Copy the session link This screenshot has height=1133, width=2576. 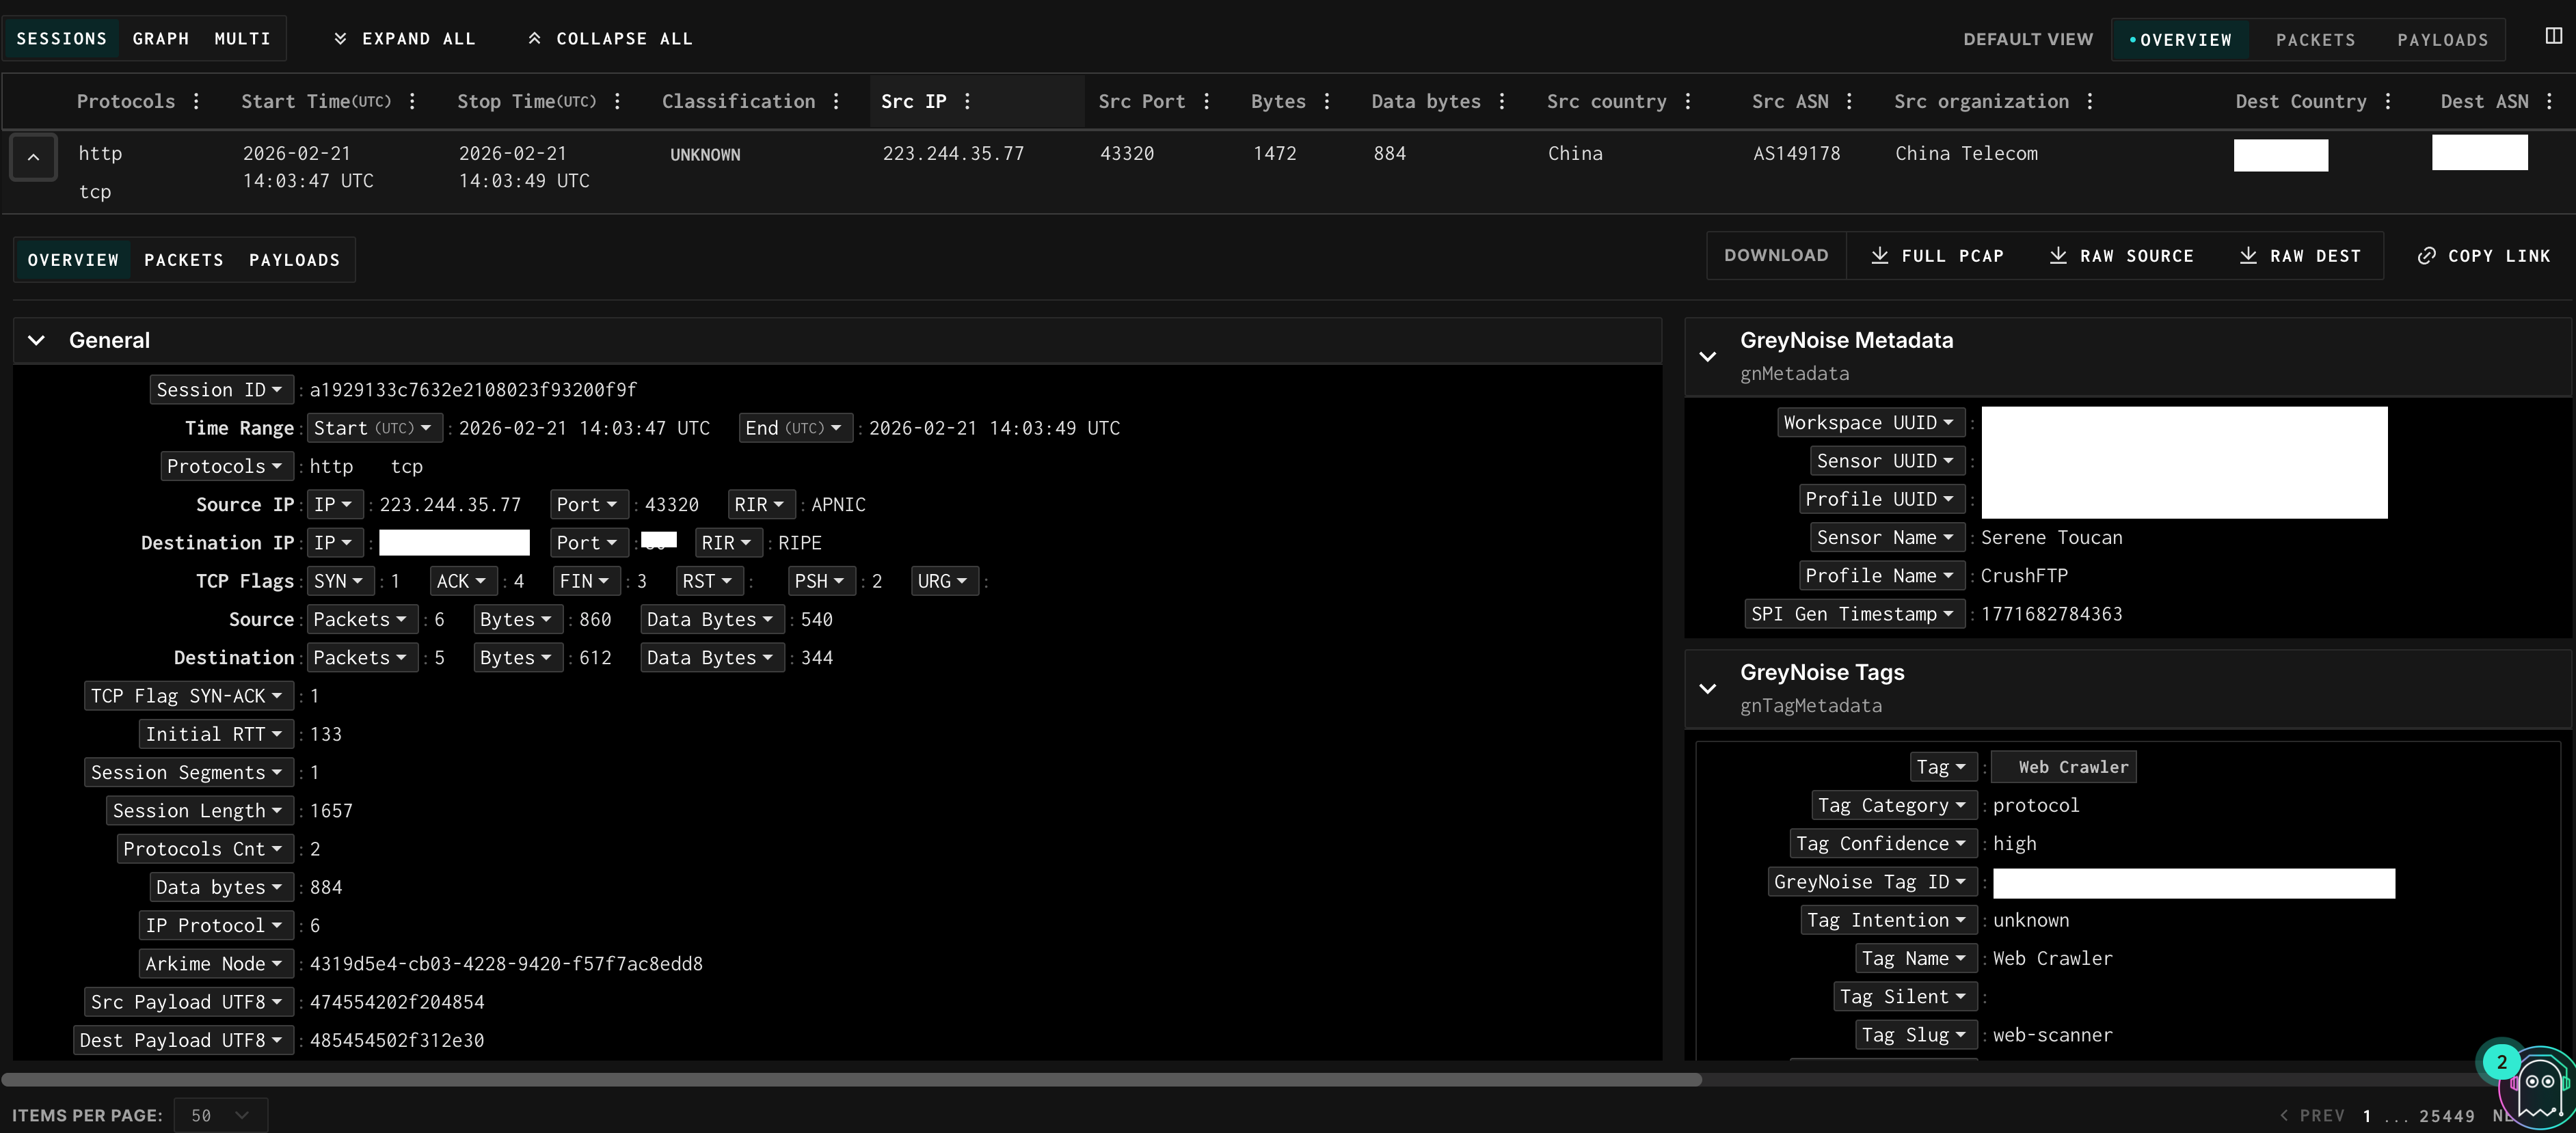click(x=2484, y=256)
